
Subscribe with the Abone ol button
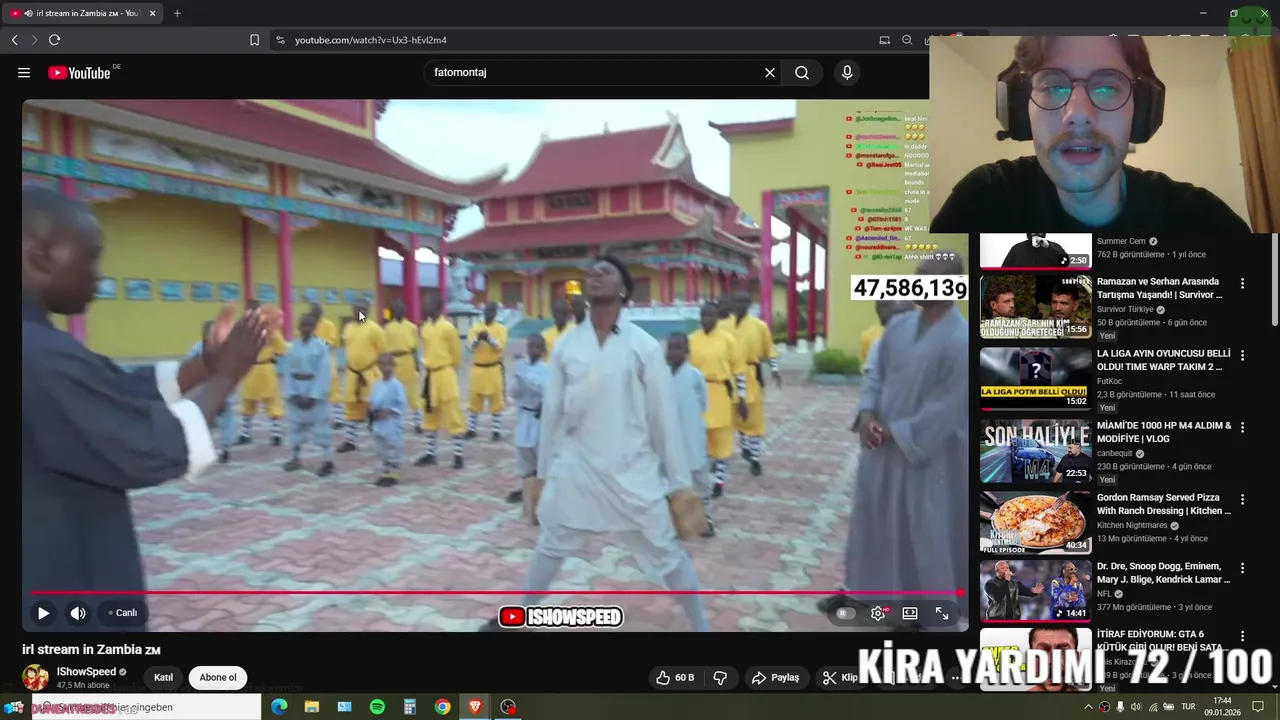tap(218, 677)
